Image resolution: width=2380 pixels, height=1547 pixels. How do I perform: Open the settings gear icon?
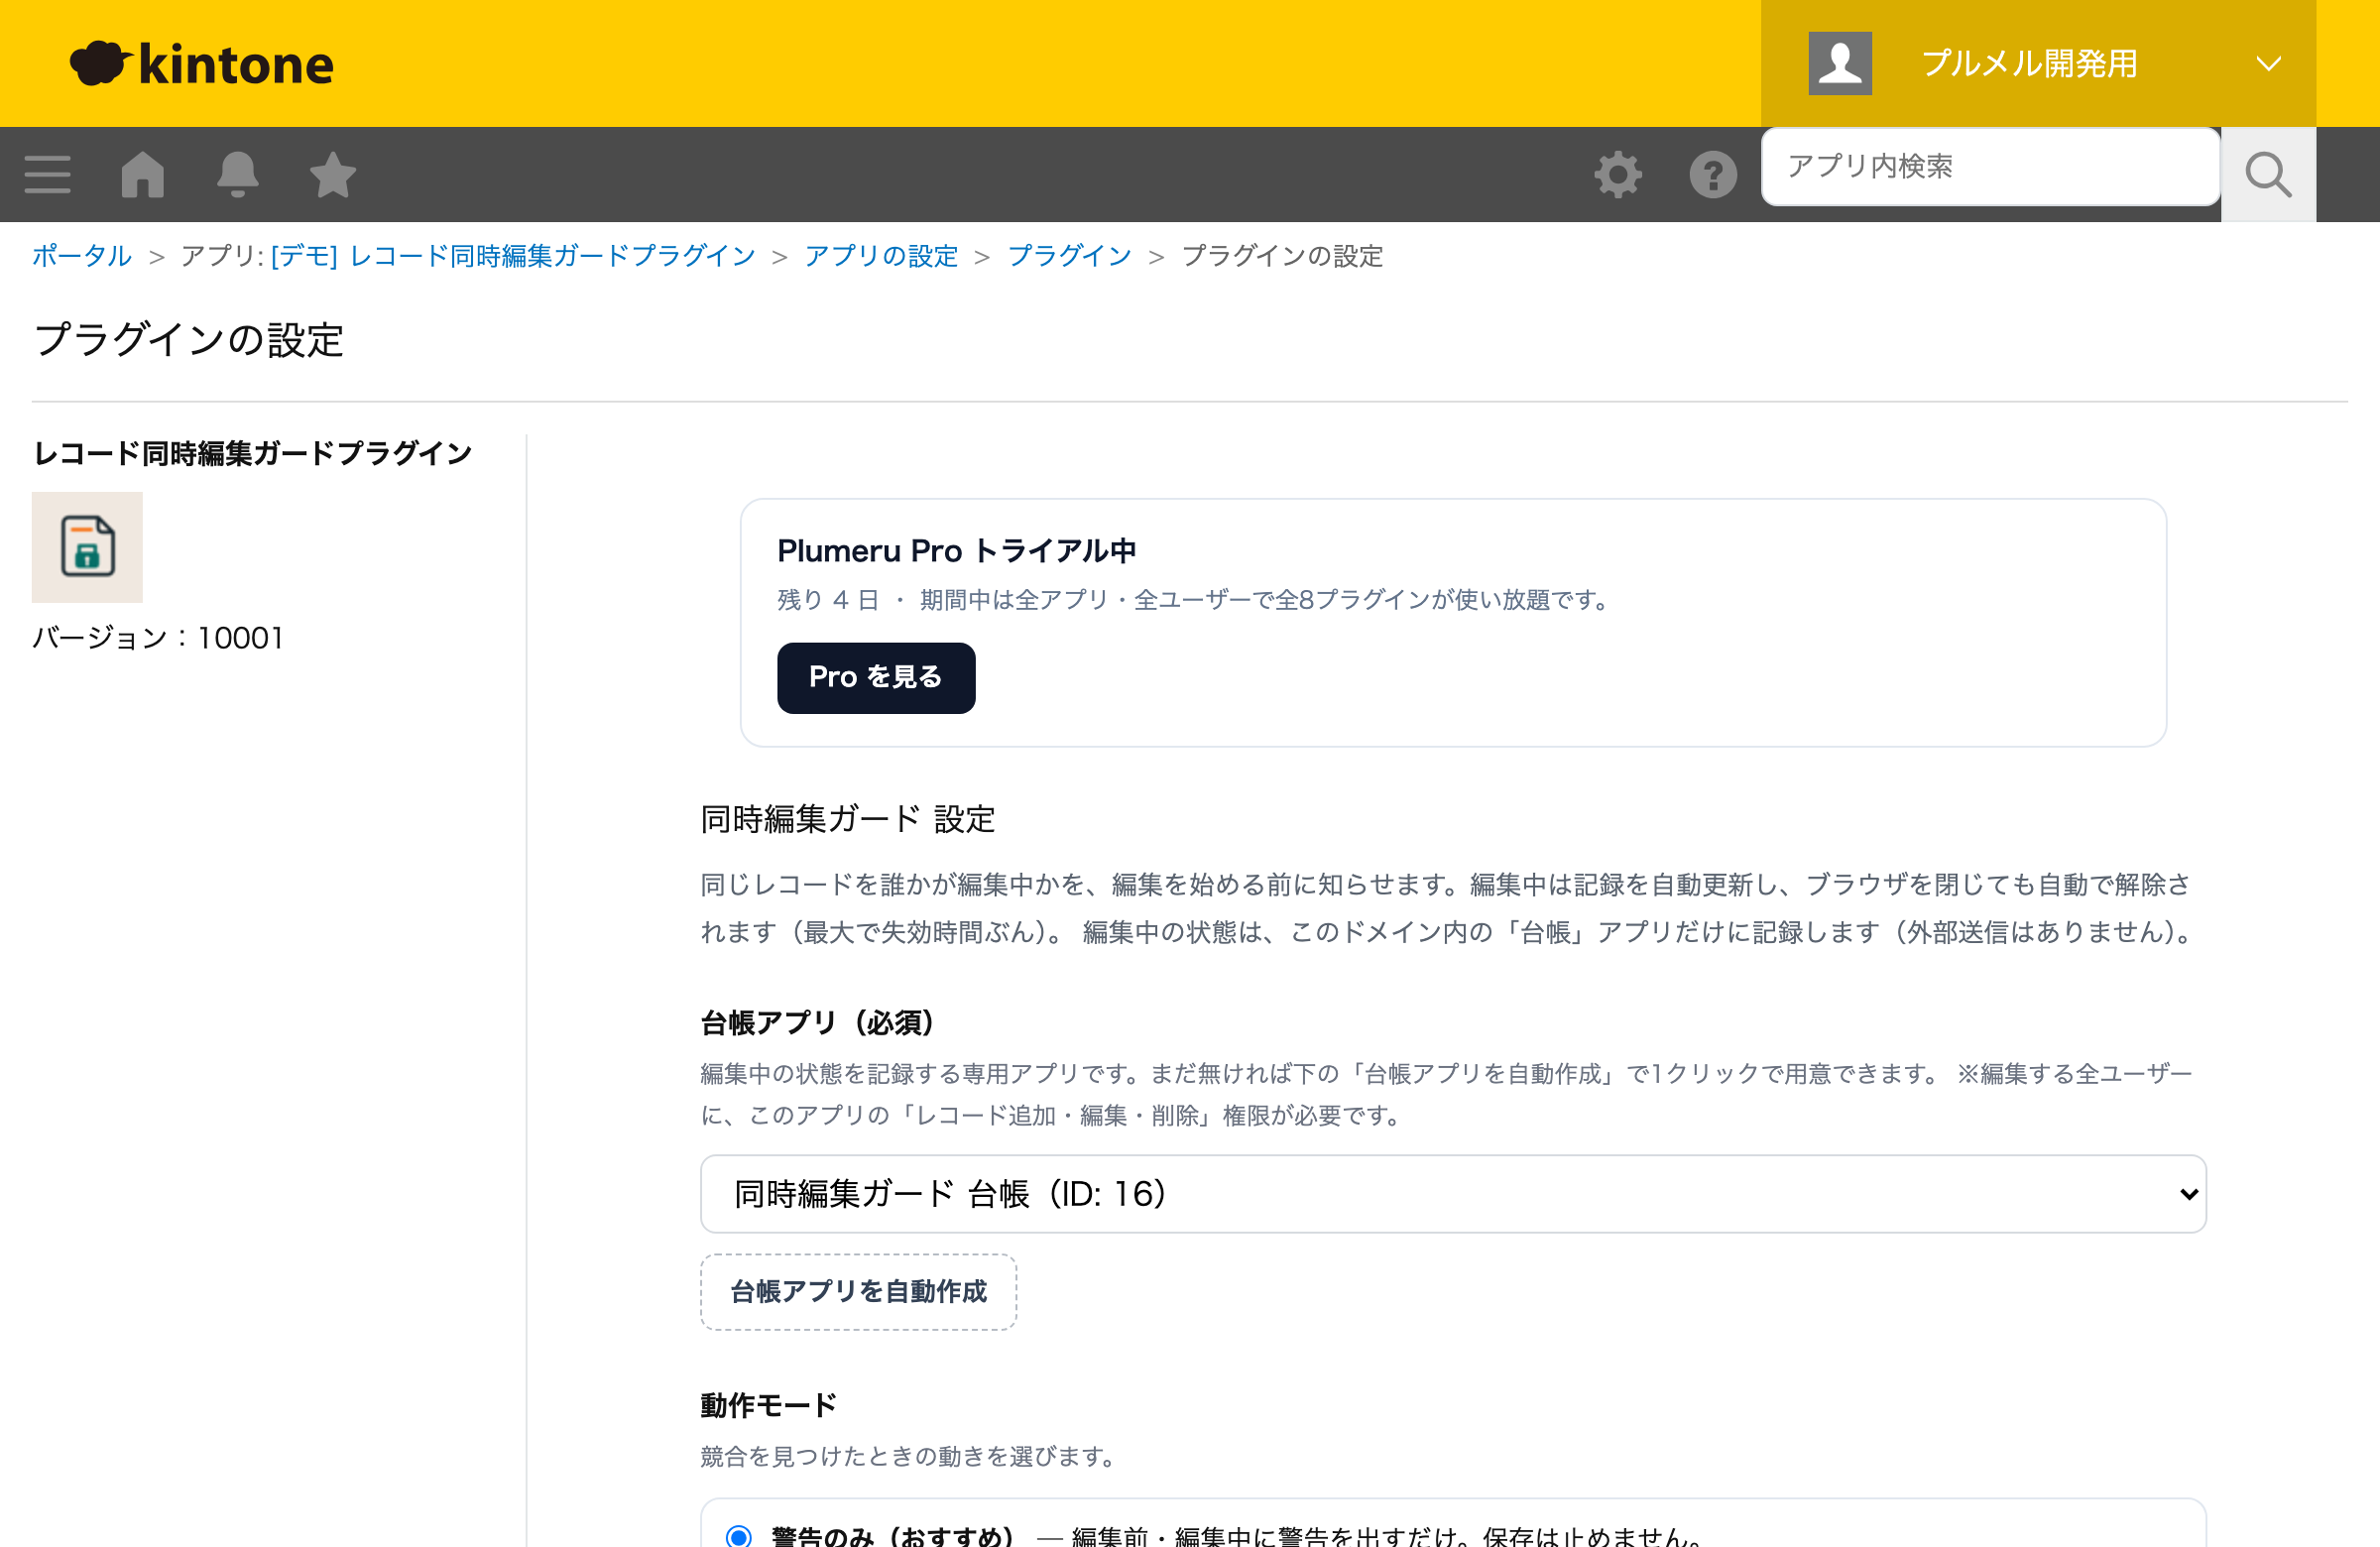[1617, 175]
